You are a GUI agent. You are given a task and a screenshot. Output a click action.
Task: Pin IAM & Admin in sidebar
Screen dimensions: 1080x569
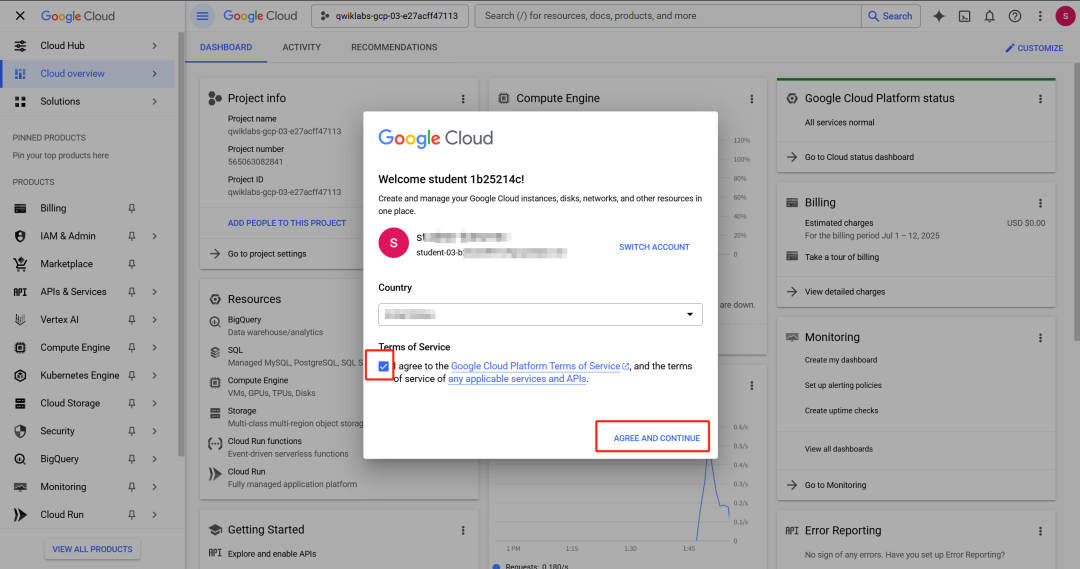click(132, 236)
